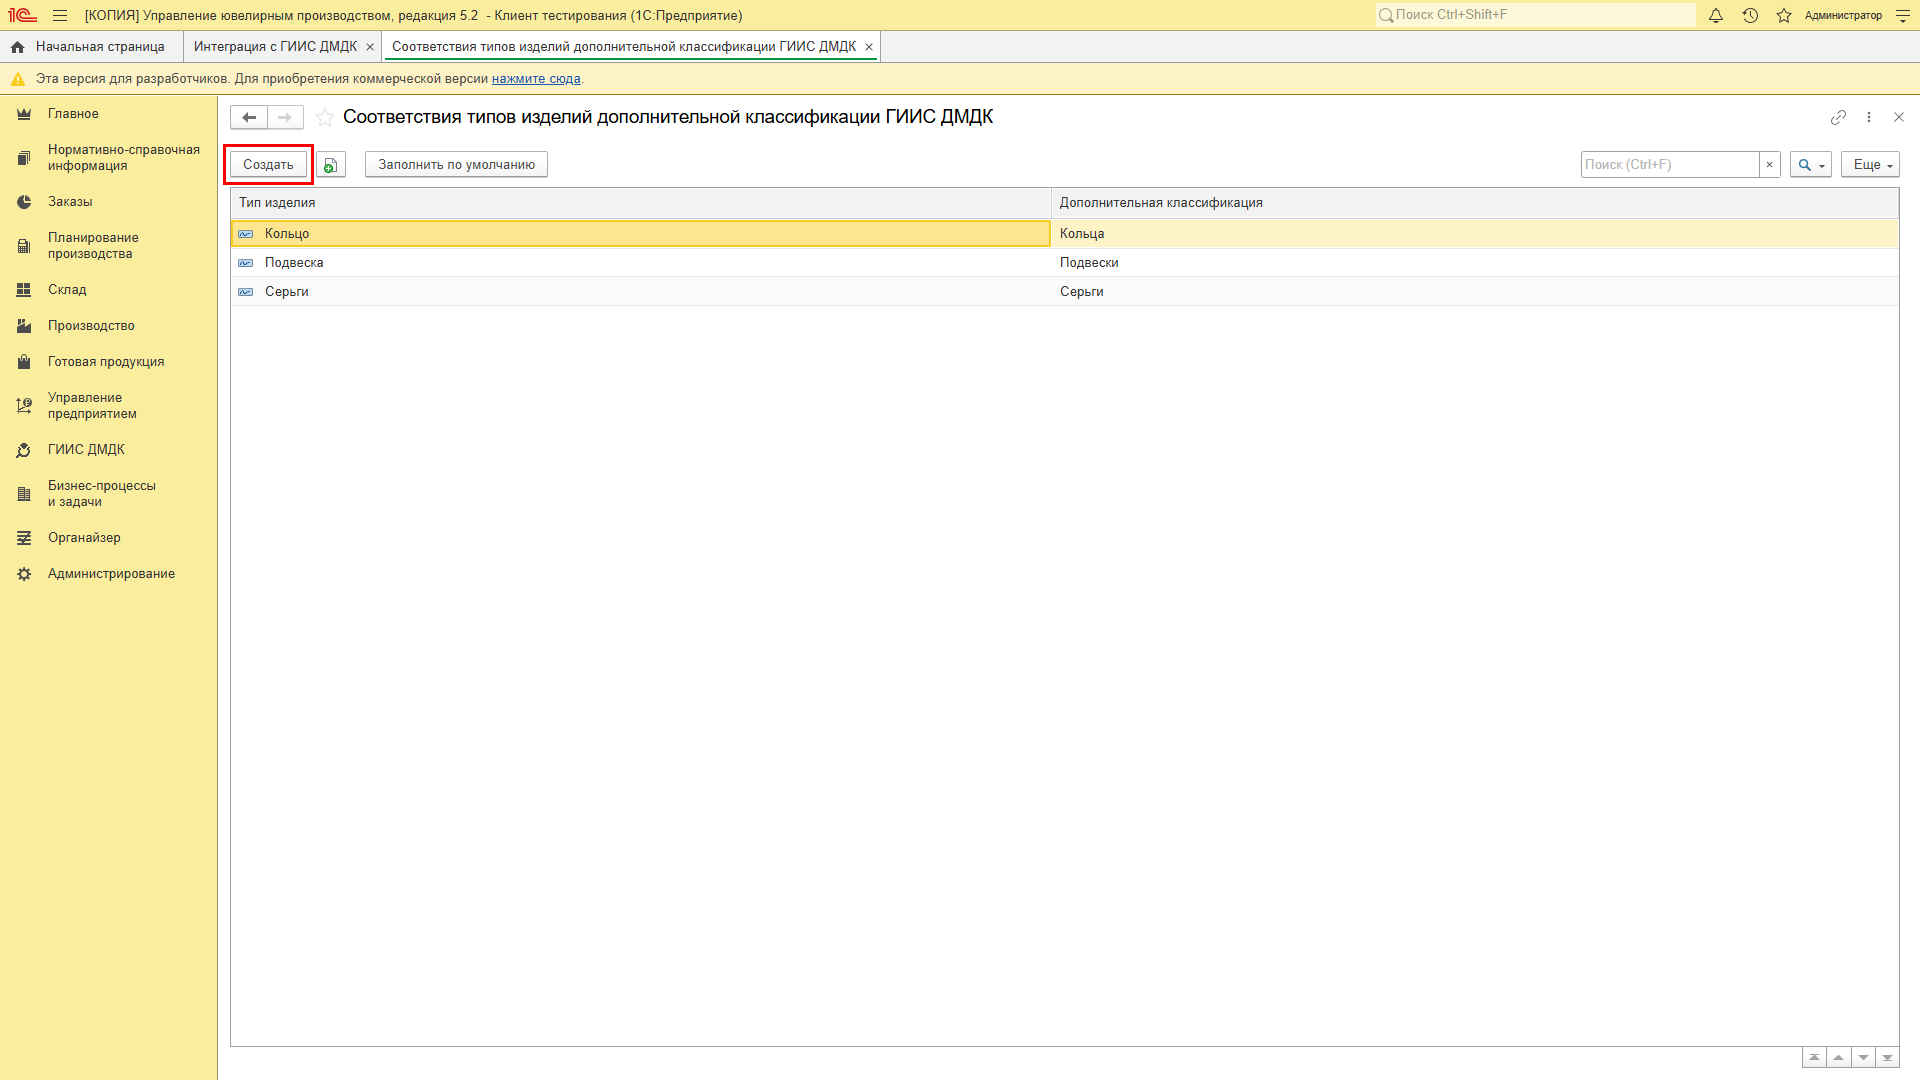Clear list search with X button
The image size is (1920, 1080).
[1770, 165]
